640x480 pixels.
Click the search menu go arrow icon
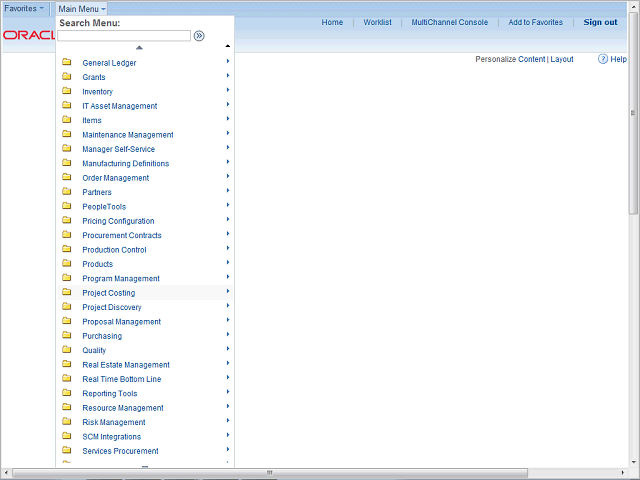(x=199, y=36)
